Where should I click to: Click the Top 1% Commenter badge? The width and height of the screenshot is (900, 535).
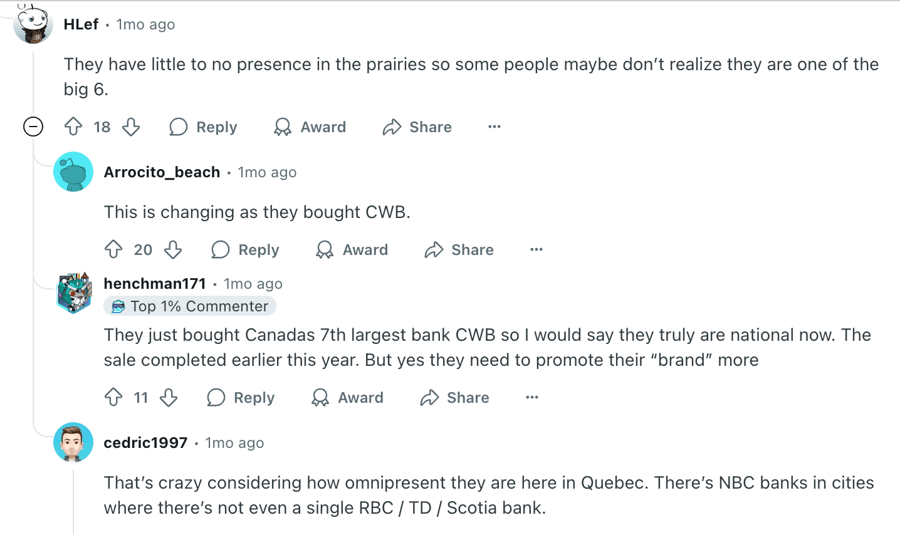189,306
